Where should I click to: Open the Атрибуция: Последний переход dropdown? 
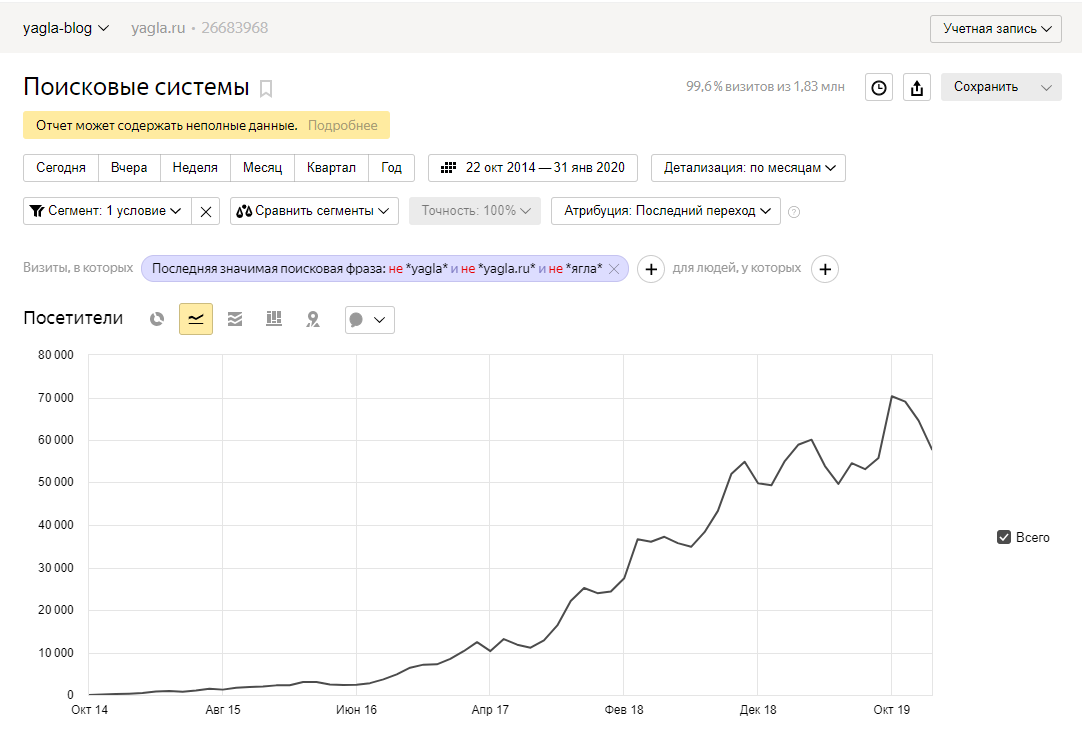click(665, 211)
